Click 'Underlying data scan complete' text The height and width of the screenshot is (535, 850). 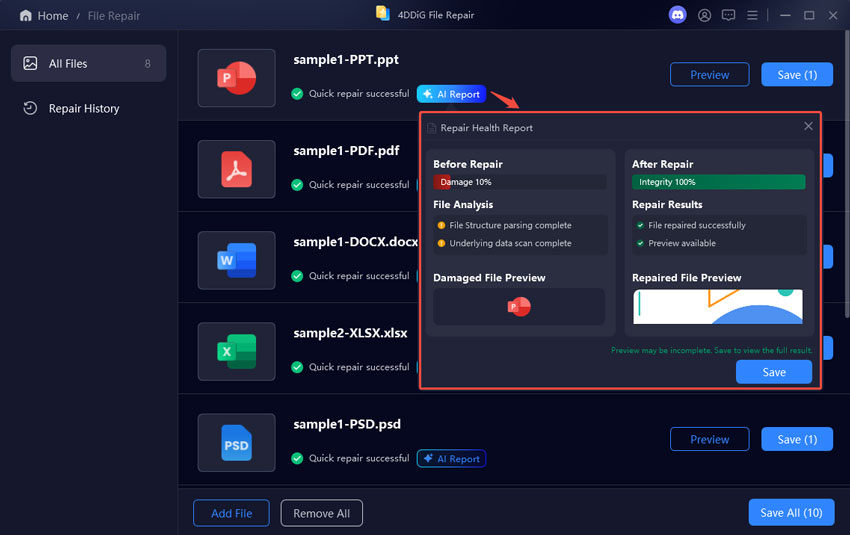[510, 243]
